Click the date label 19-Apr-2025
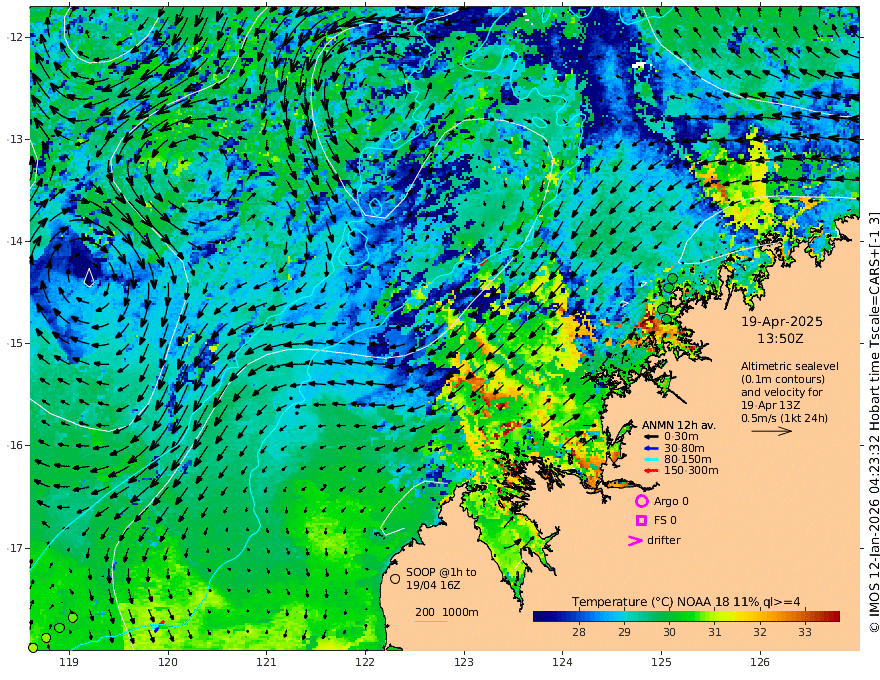 (x=782, y=322)
